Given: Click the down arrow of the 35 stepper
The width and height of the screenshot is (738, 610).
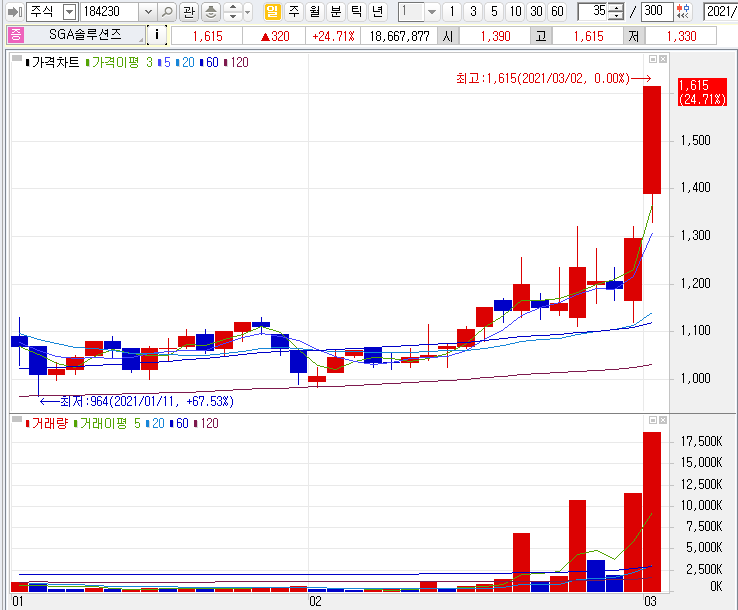Looking at the screenshot, I should [616, 16].
